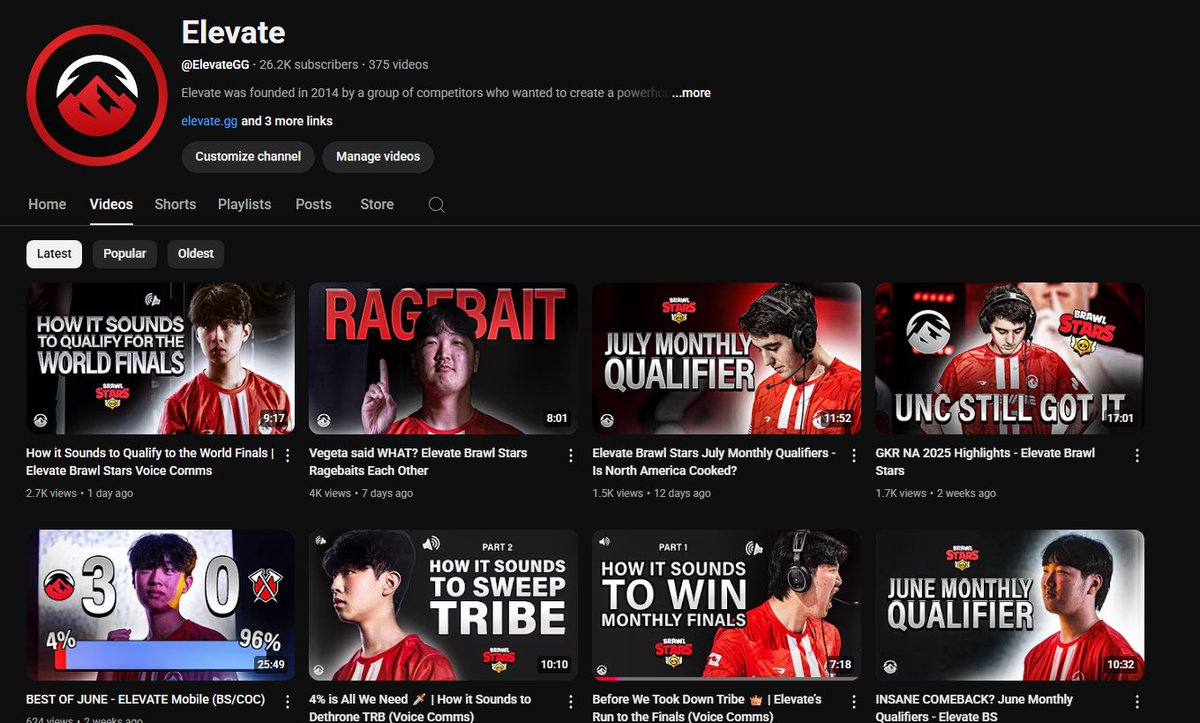
Task: Open the Store tab
Action: 377,204
